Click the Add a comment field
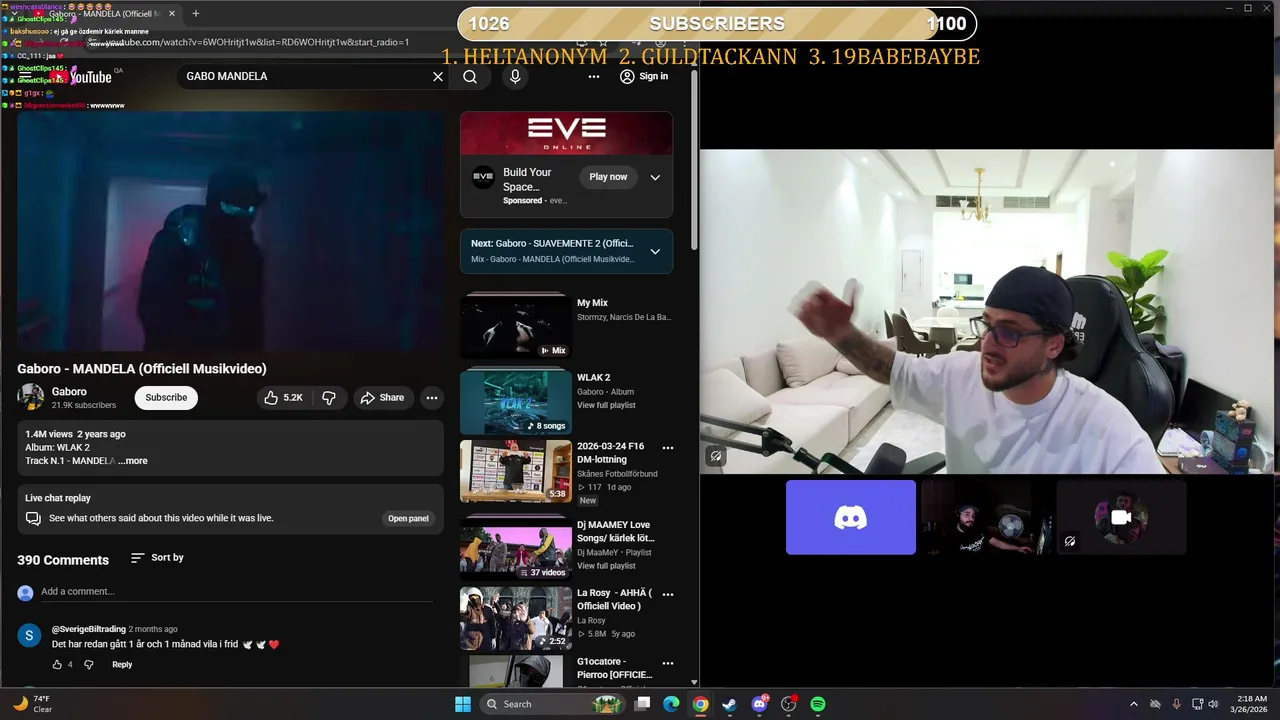 coord(237,592)
